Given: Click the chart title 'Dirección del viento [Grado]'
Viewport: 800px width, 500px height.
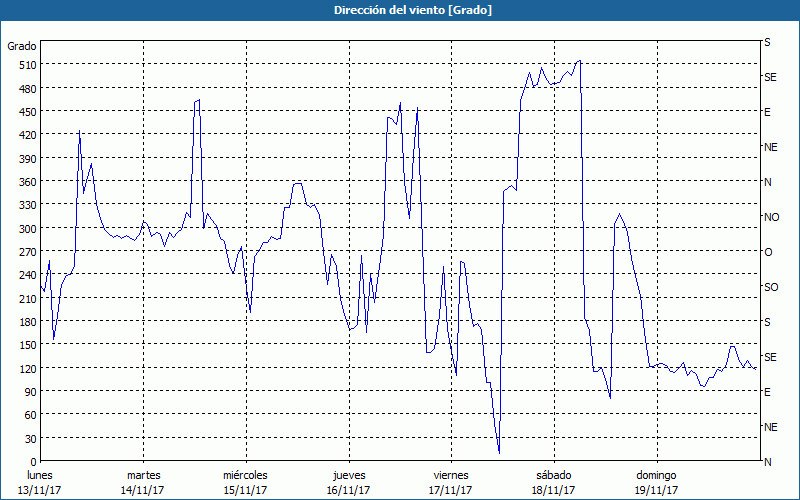Looking at the screenshot, I should 399,10.
